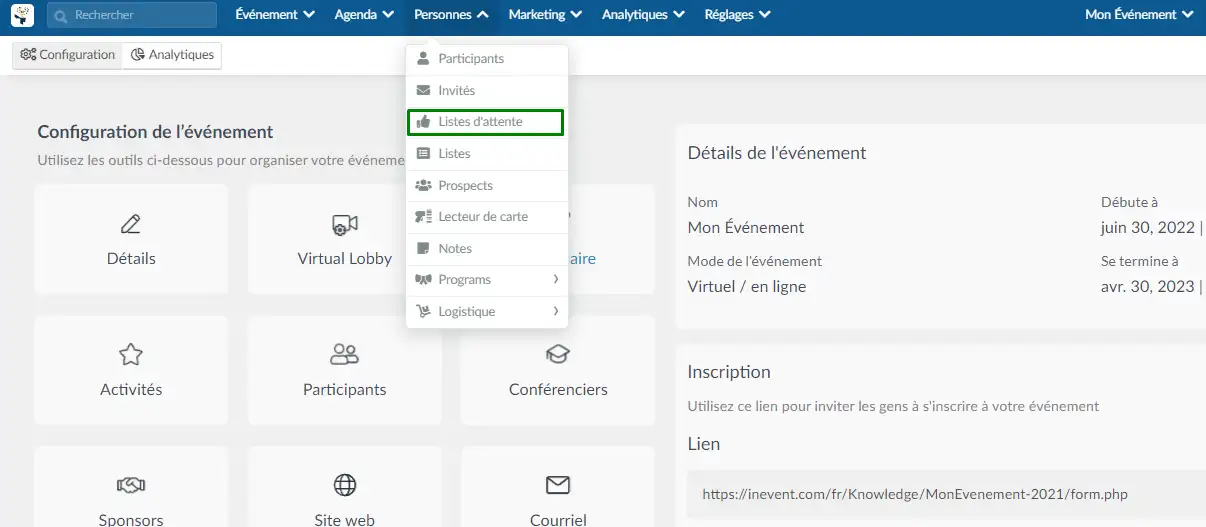Click the thumbs-up icon beside Listes d'attente
The image size is (1206, 527).
[x=423, y=122]
